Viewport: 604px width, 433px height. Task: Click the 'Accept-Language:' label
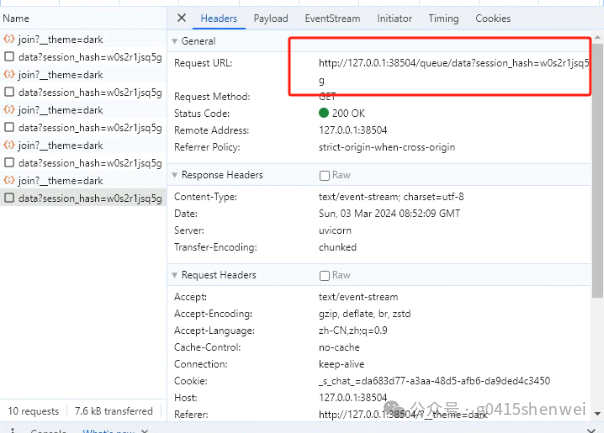click(x=214, y=331)
